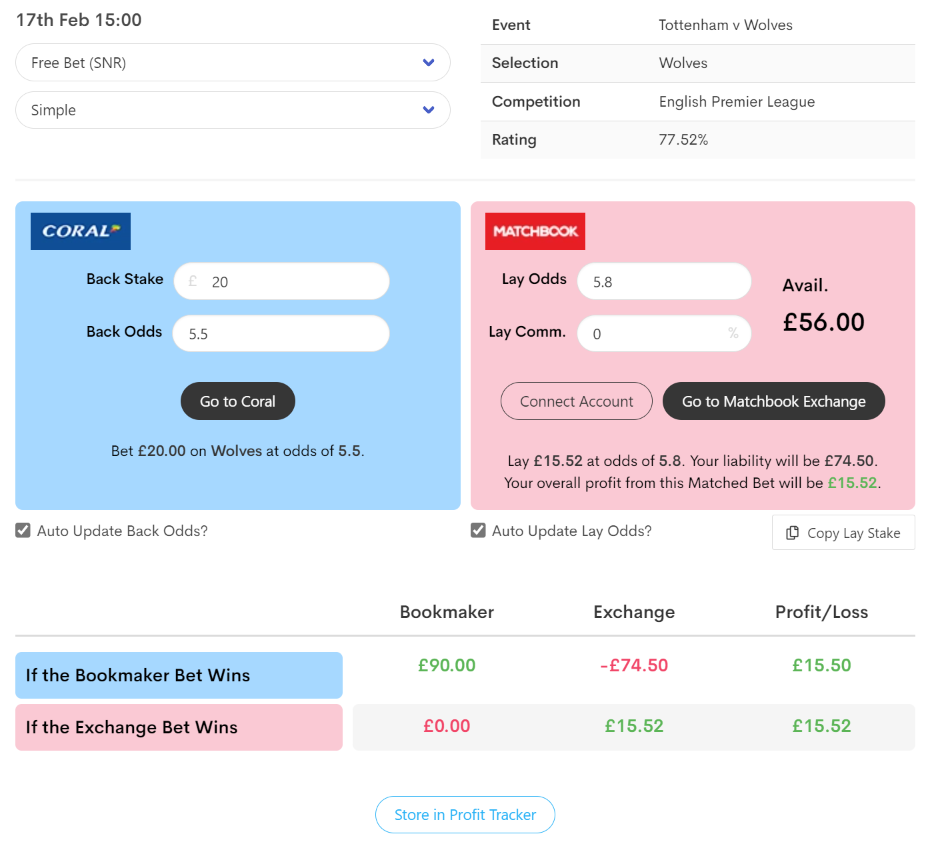Viewport: 929px width, 843px height.
Task: Click the pound symbol in Back Stake field
Action: tap(193, 281)
